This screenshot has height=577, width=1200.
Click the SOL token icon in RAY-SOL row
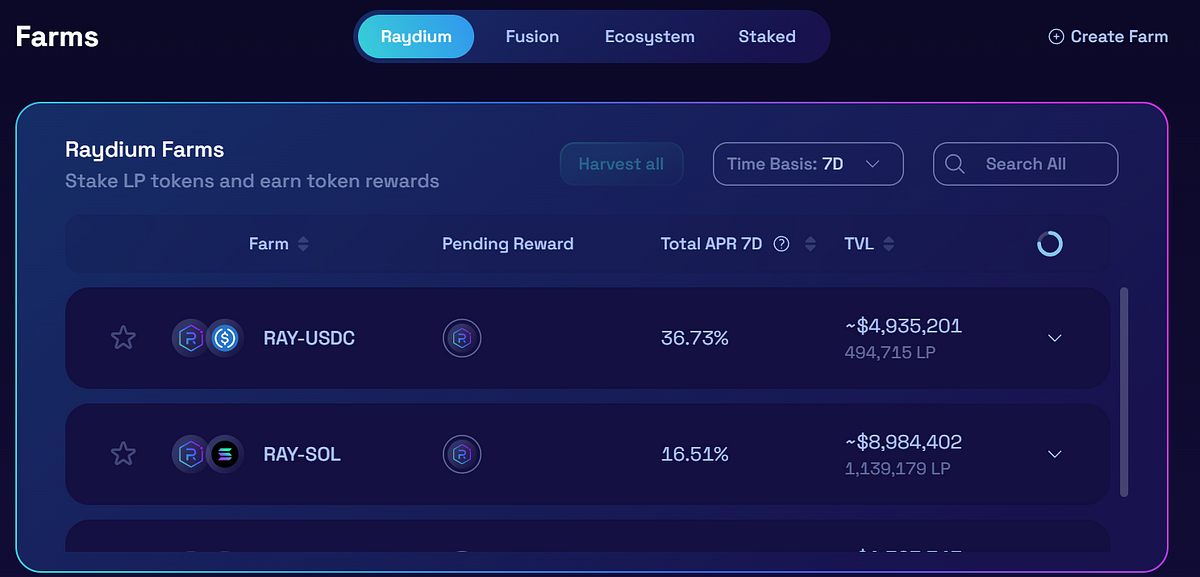pos(225,454)
